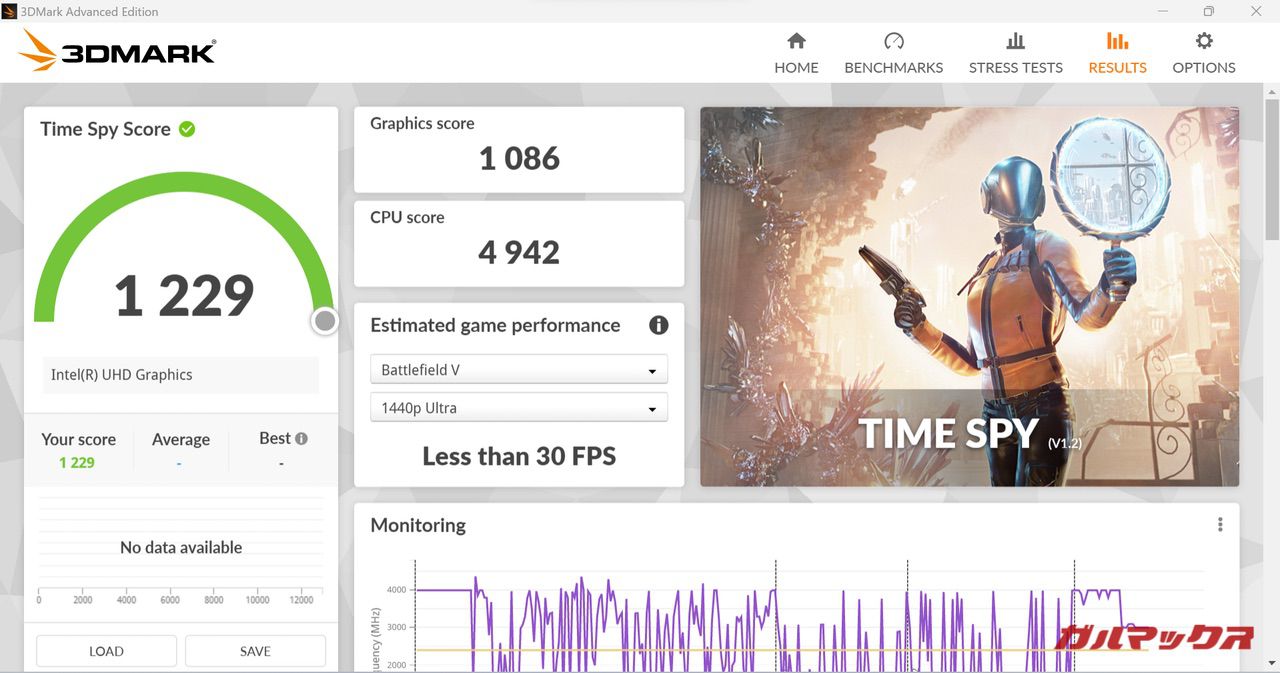
Task: Click the SAVE button
Action: 255,651
